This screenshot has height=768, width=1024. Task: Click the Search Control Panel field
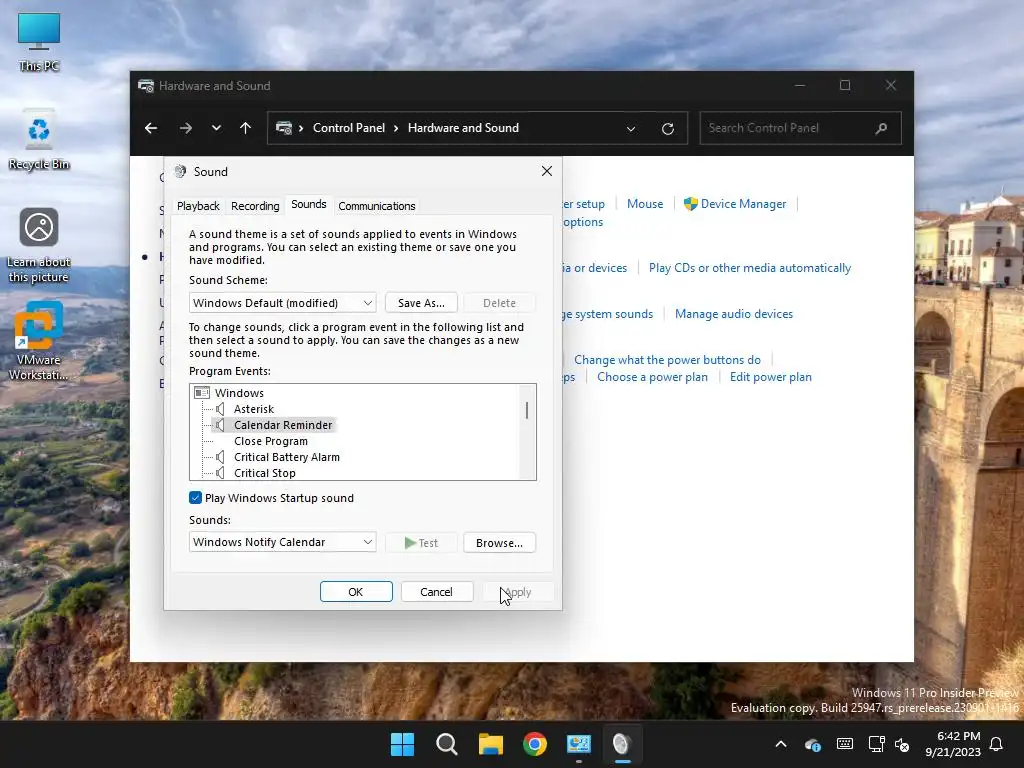[800, 128]
